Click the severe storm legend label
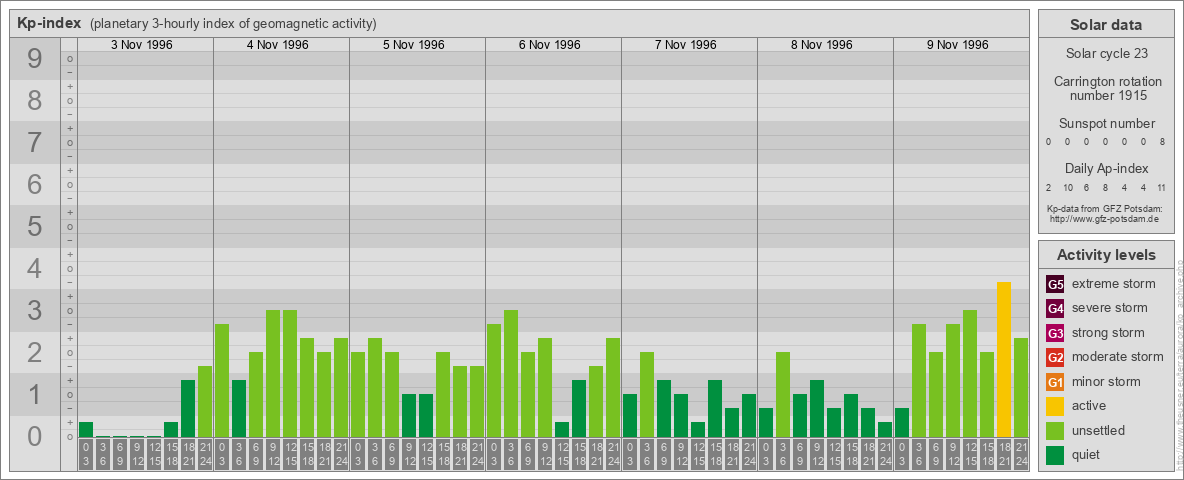This screenshot has width=1184, height=480. pos(1110,308)
